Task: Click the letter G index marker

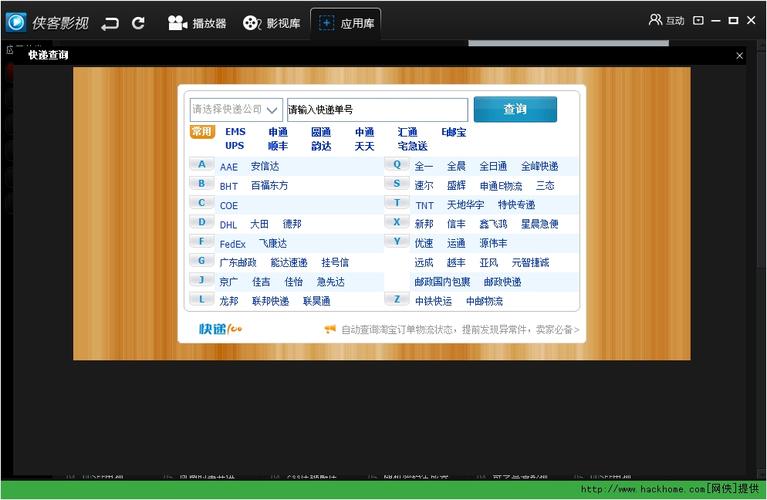Action: (x=202, y=261)
